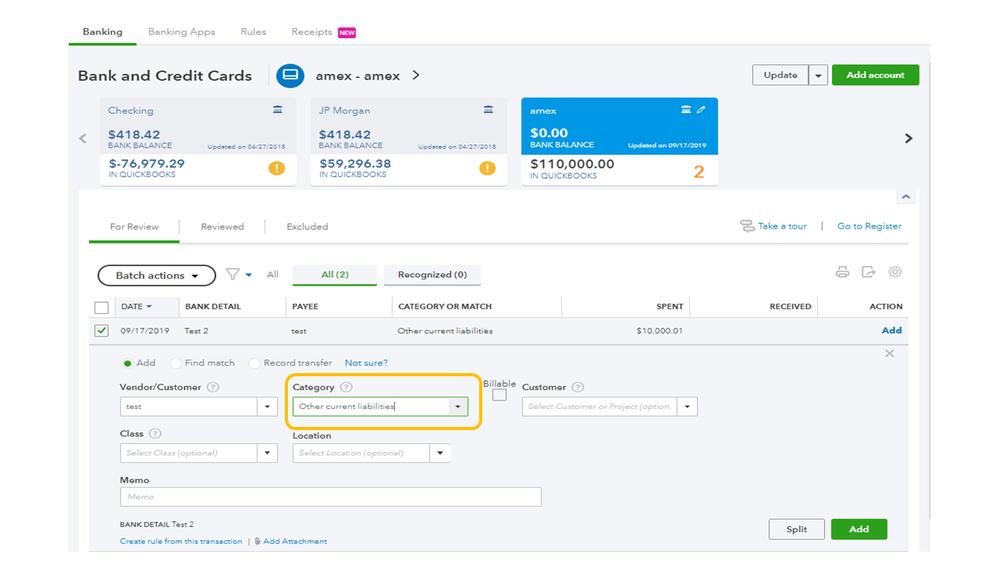Expand the Category dropdown arrow
The image size is (999, 562).
coord(458,407)
